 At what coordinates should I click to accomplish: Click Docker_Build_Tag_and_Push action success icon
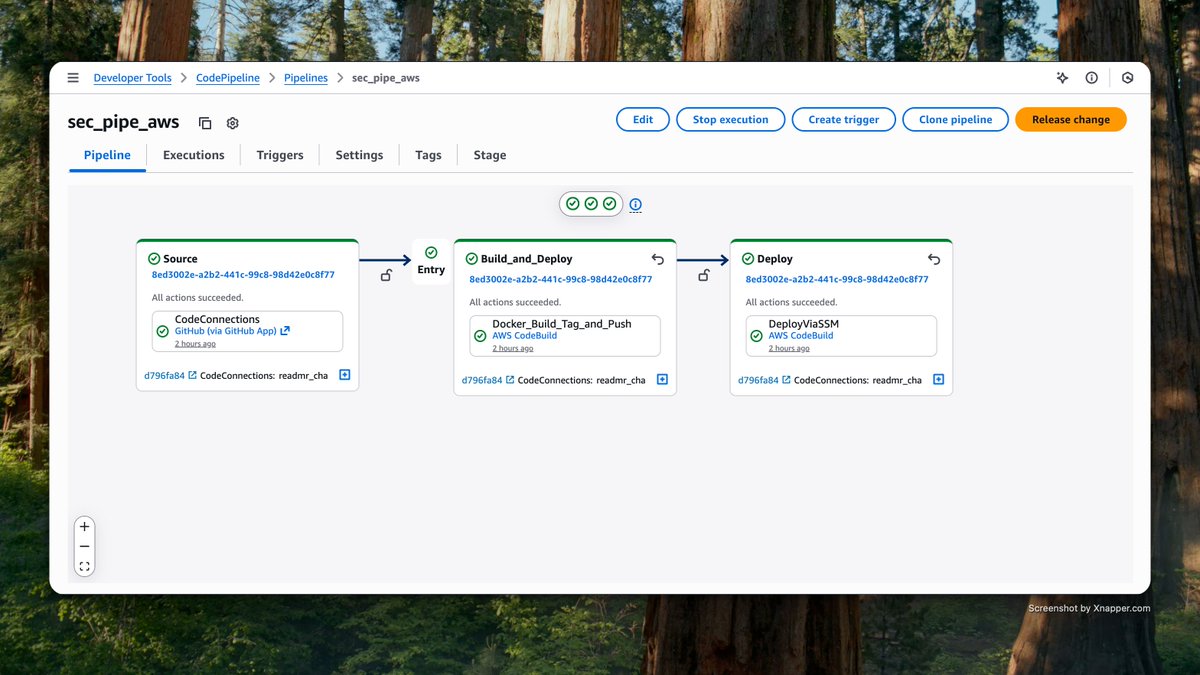[480, 336]
